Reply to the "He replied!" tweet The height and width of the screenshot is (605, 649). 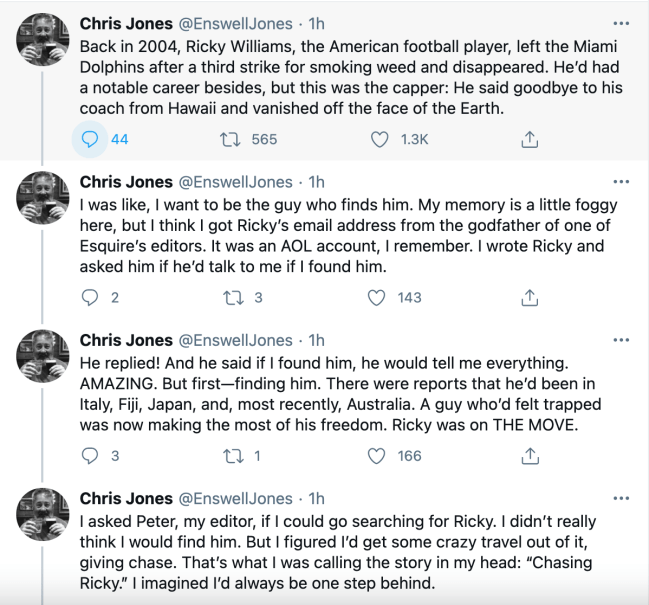coord(89,455)
